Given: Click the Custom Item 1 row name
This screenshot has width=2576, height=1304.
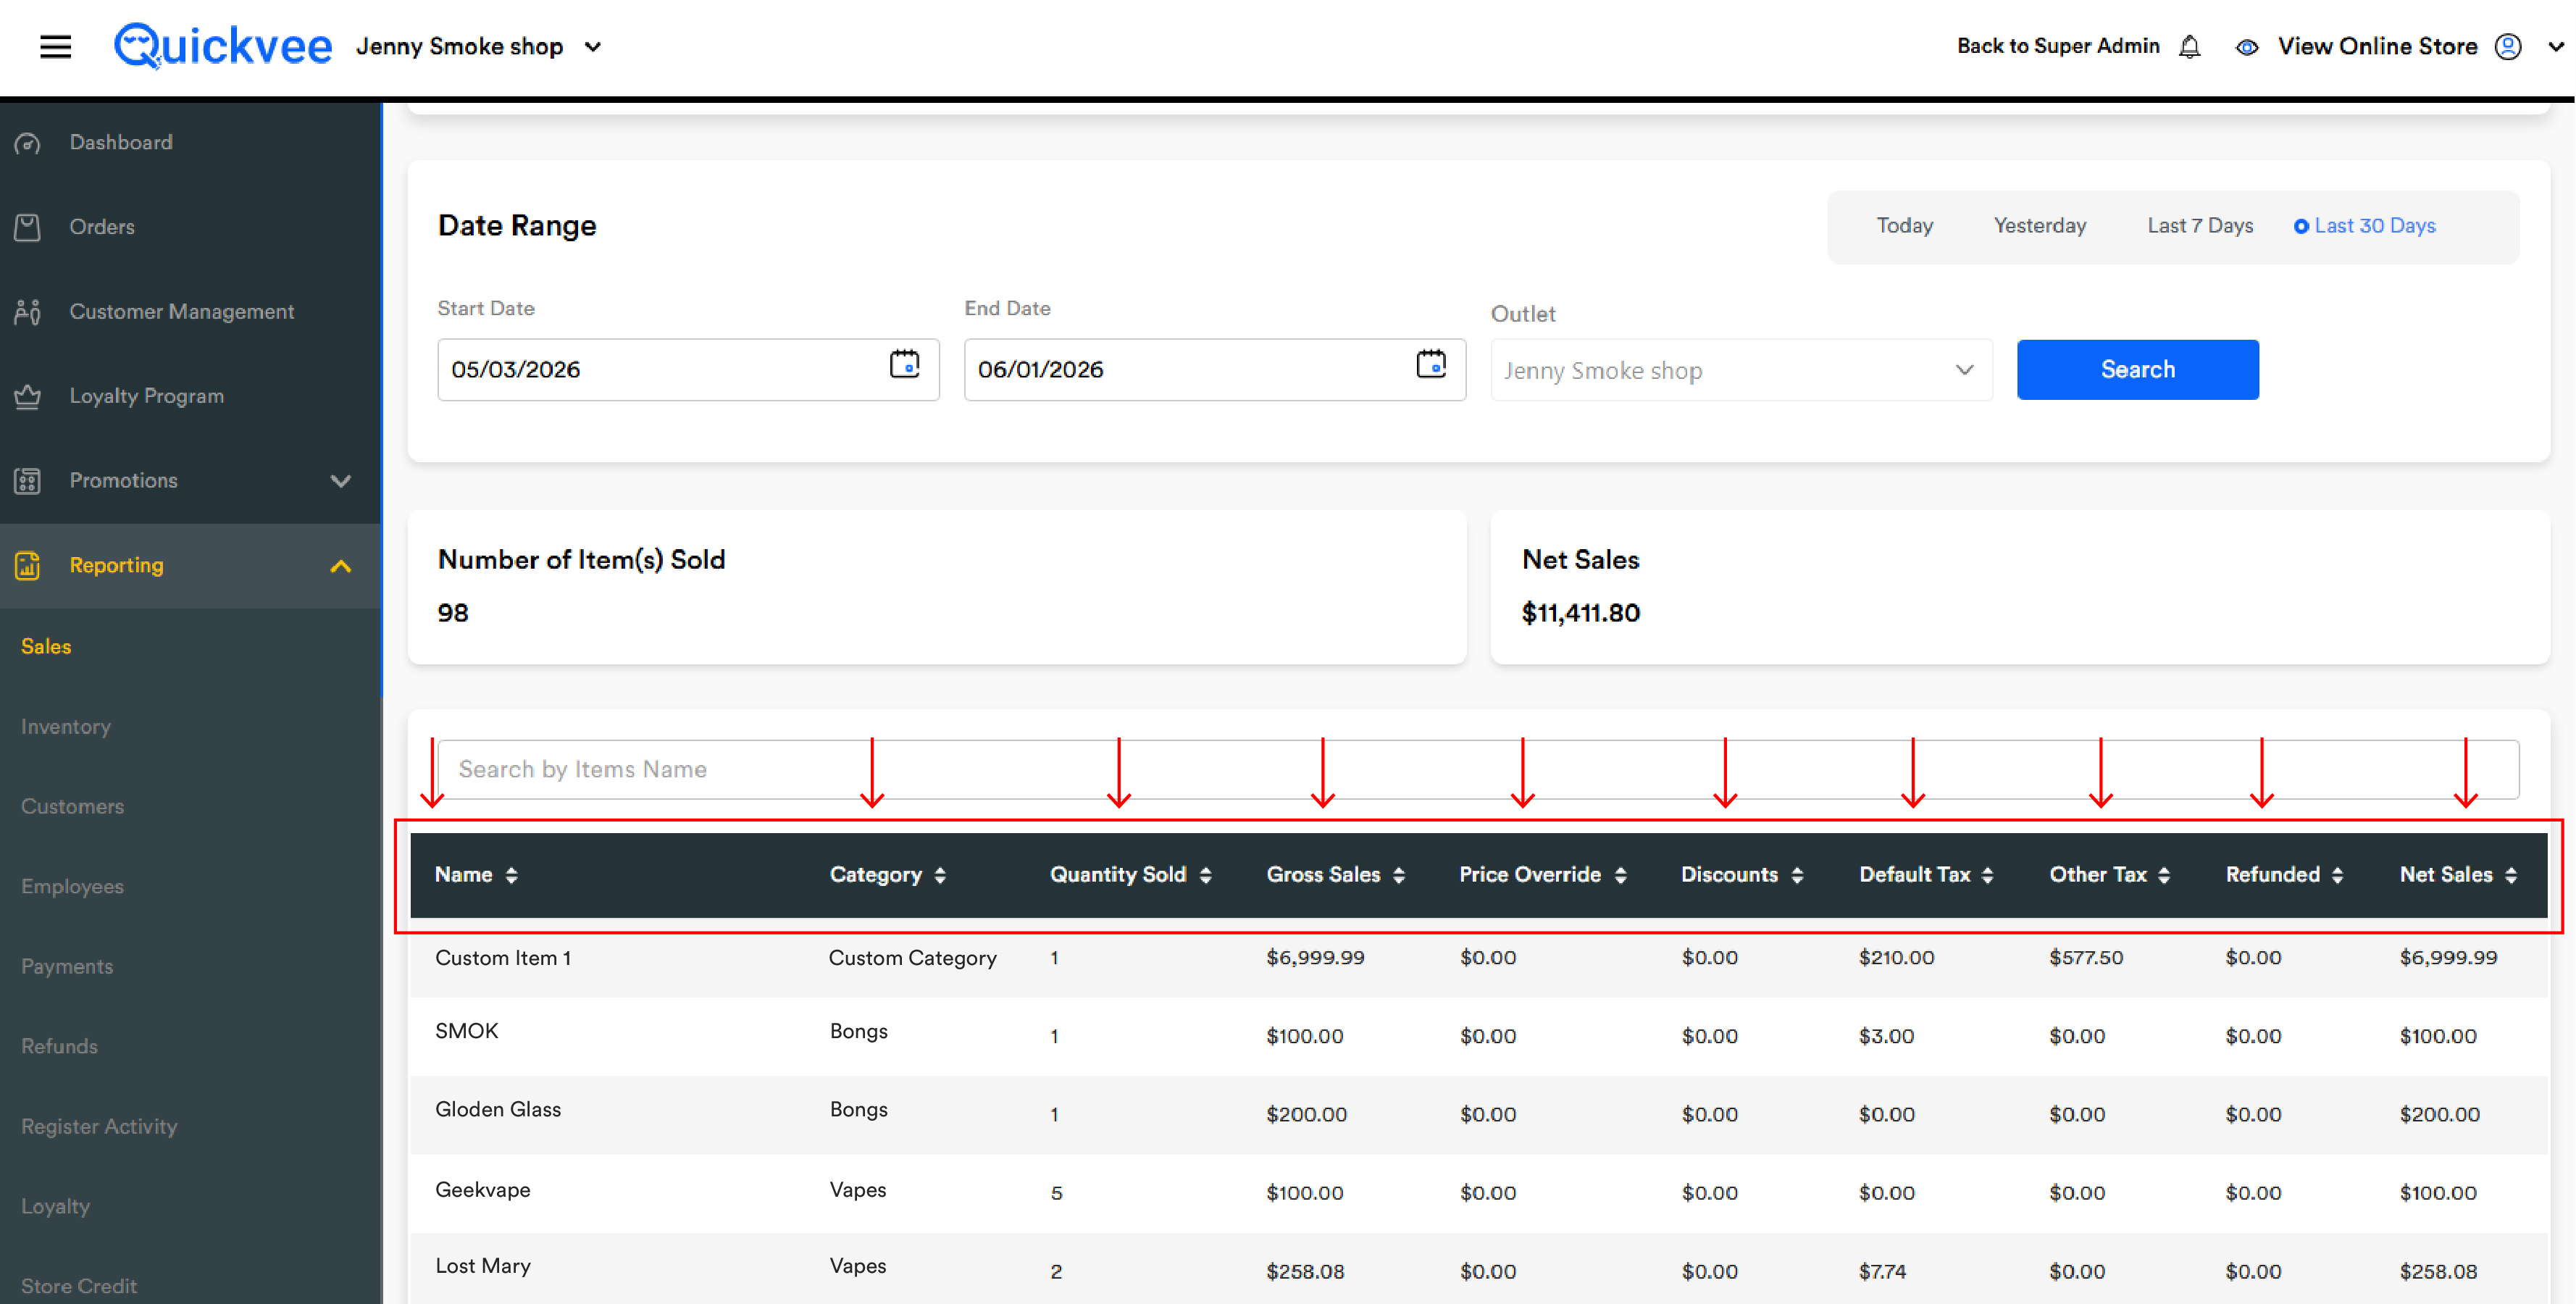Looking at the screenshot, I should (x=503, y=958).
